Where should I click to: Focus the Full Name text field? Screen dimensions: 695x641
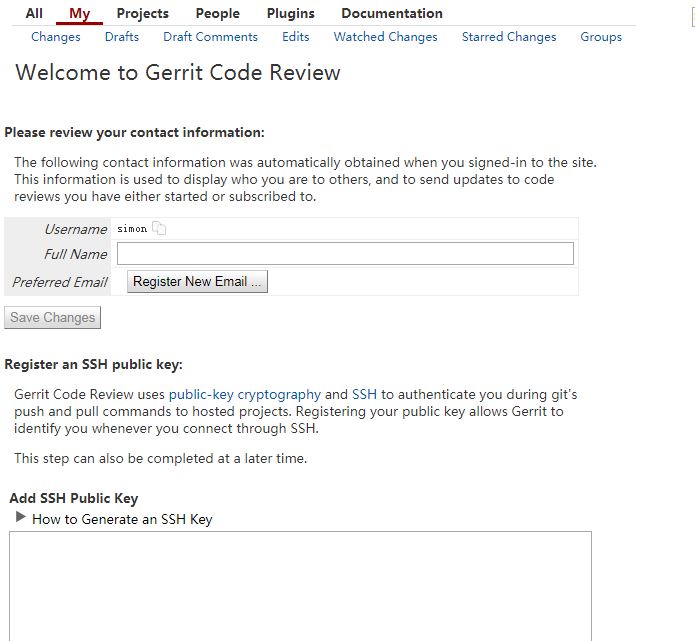[x=345, y=254]
